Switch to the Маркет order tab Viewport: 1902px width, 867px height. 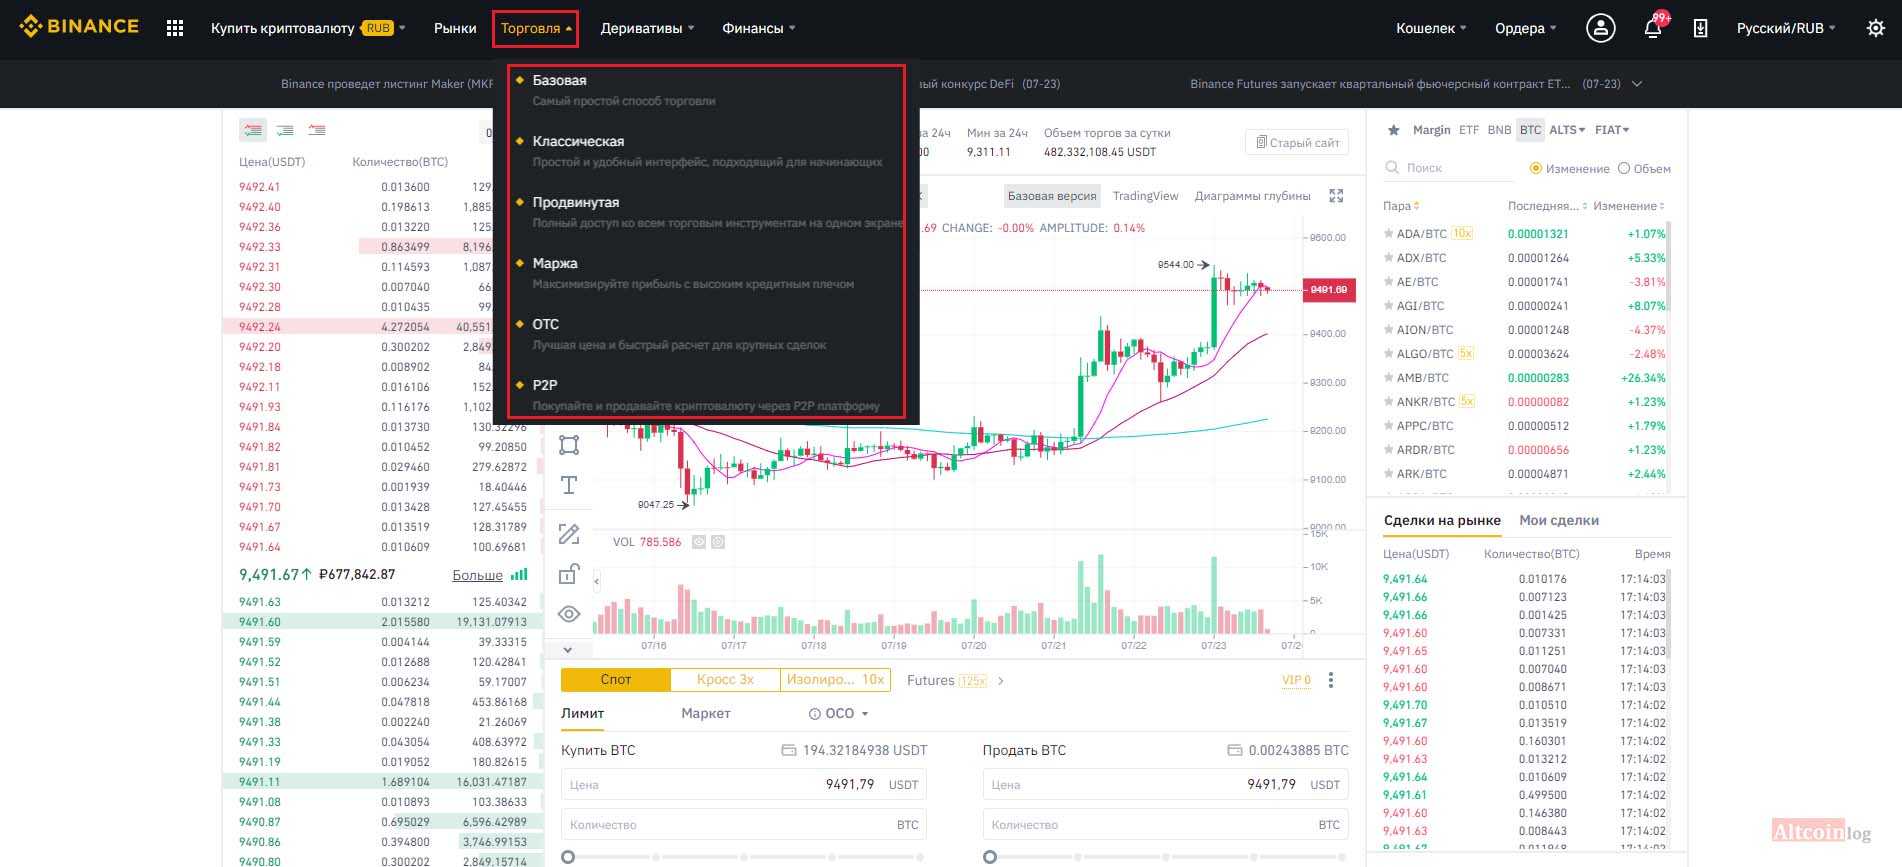[706, 713]
